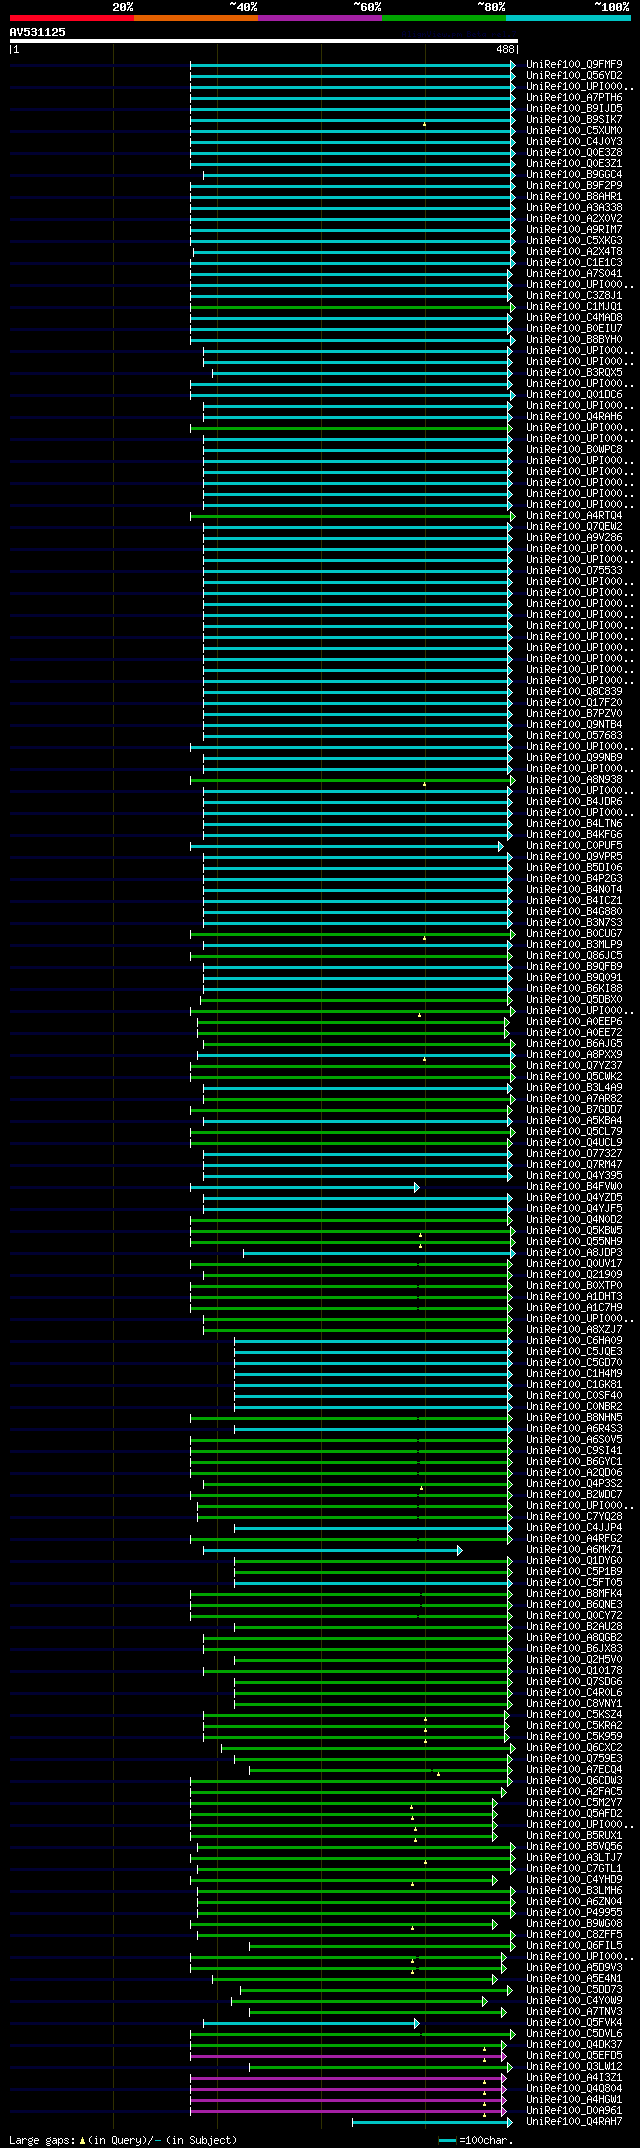Open hit UniRef100_B9SIK7

pos(574,119)
